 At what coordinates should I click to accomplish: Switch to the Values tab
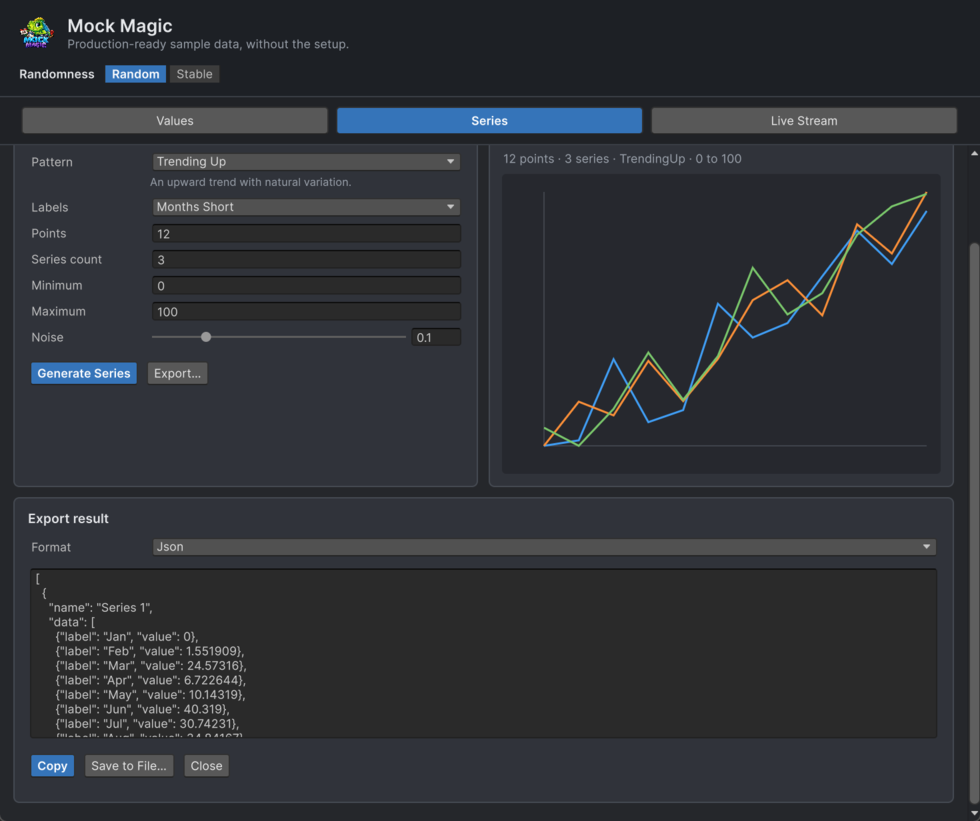point(175,121)
